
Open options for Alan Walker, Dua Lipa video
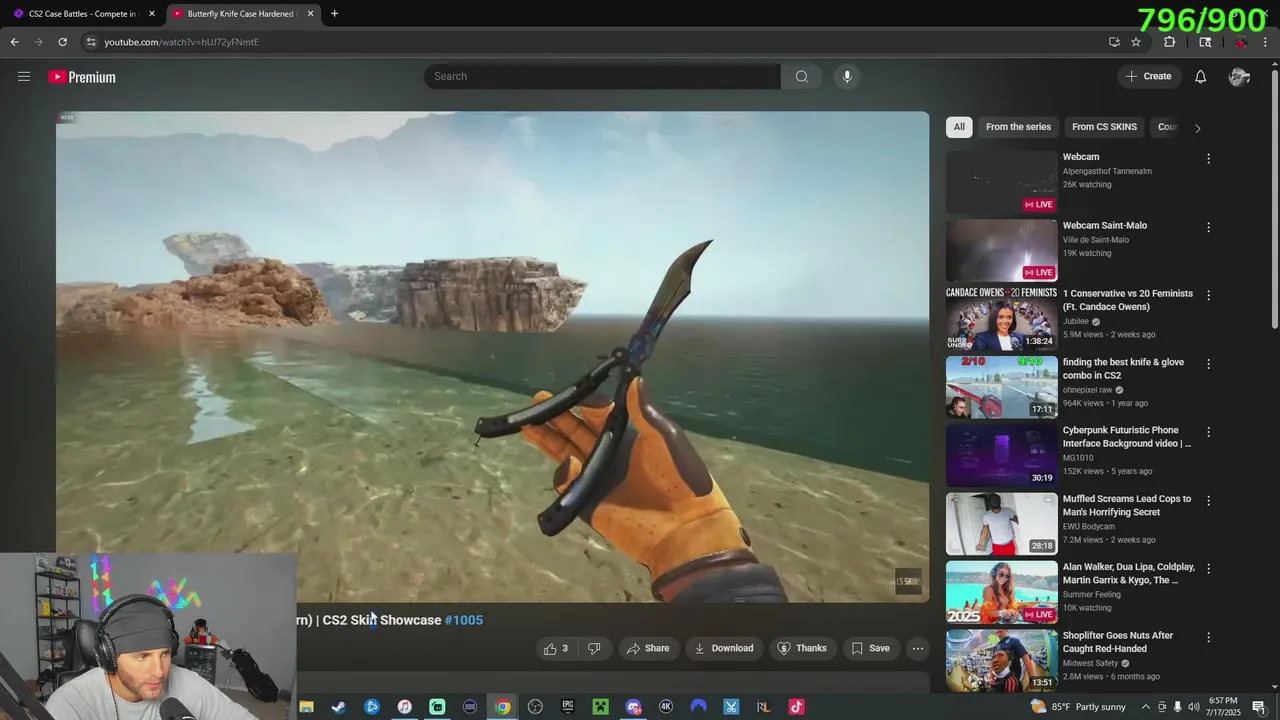click(x=1208, y=568)
